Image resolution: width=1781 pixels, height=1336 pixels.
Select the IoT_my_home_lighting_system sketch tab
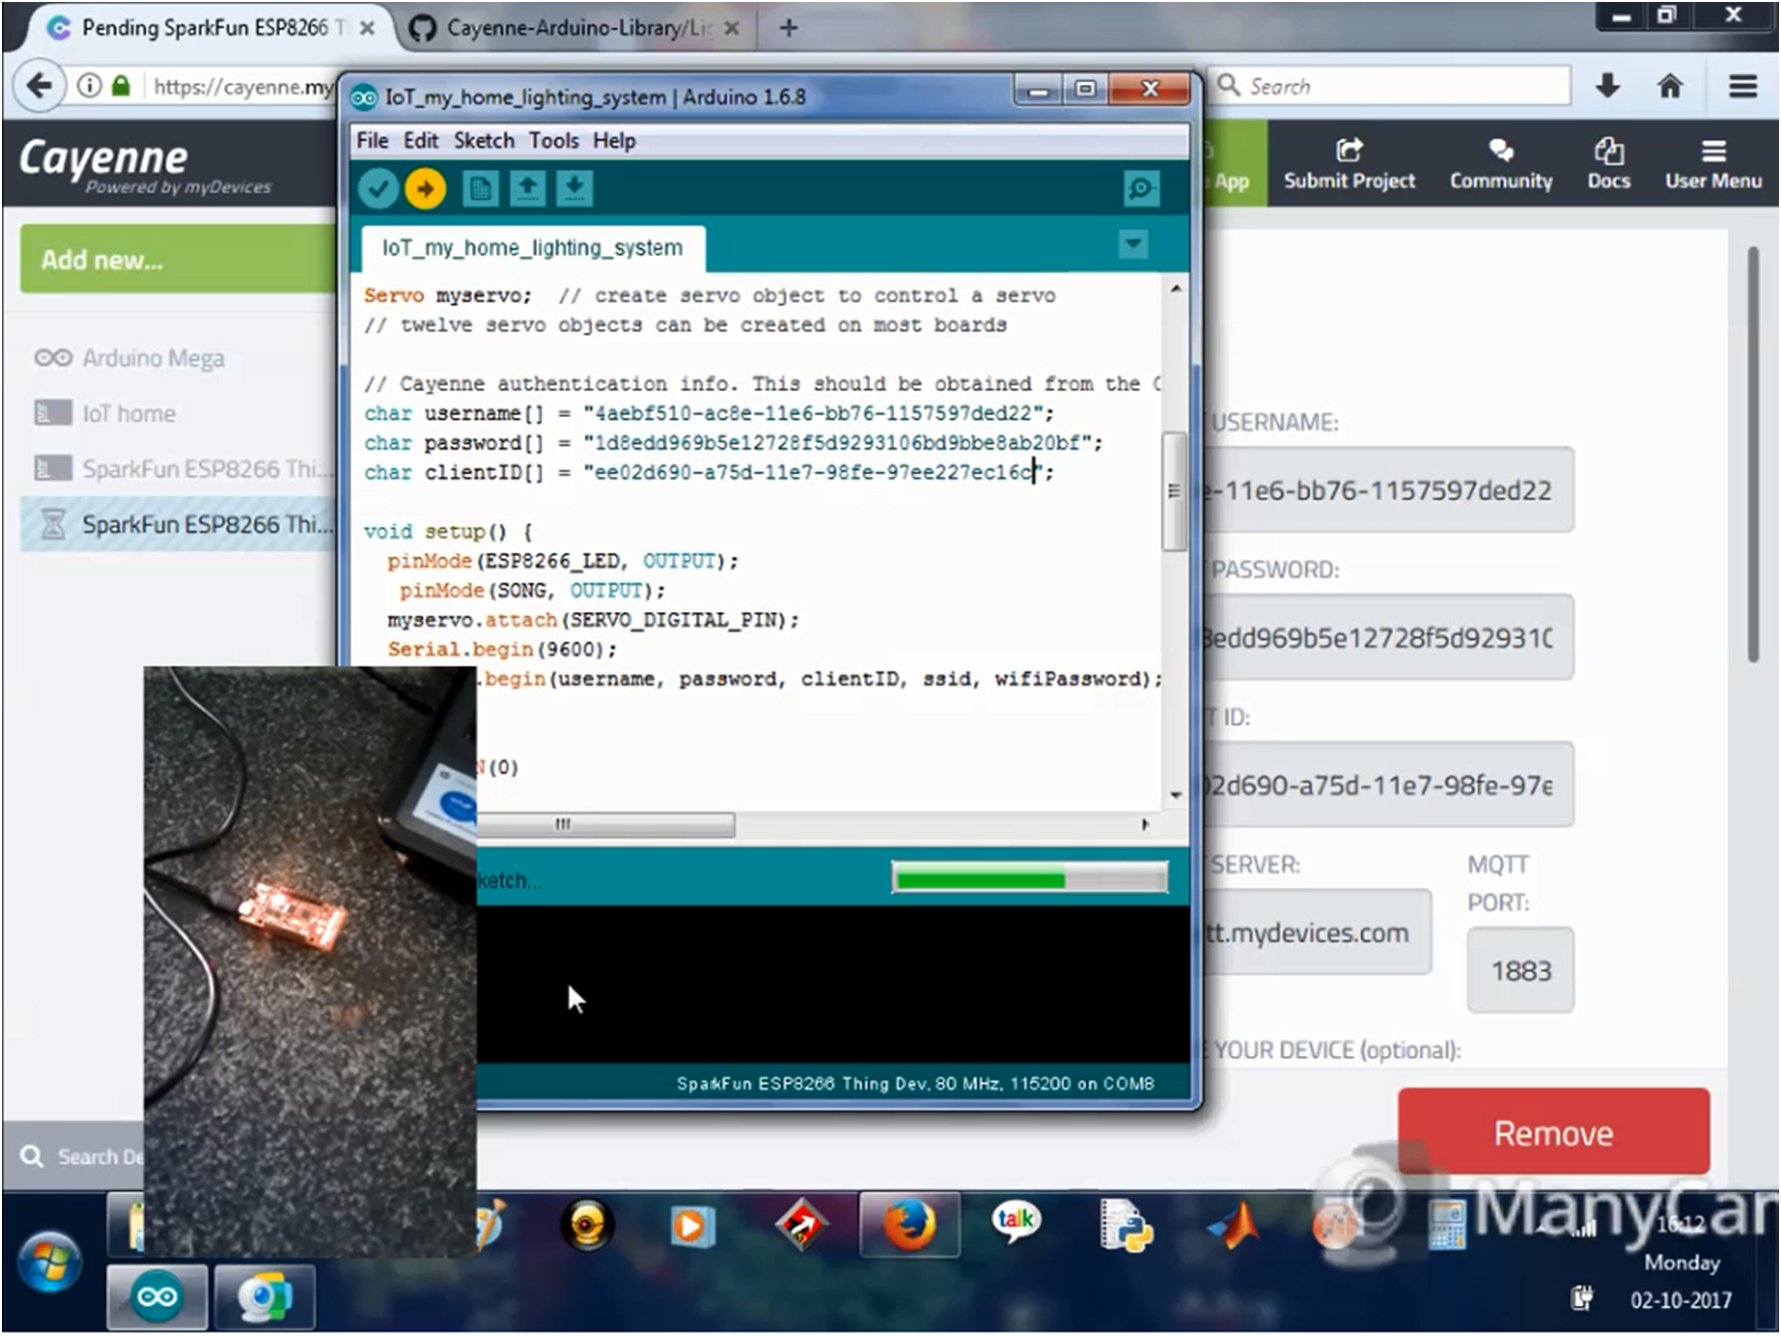point(532,248)
